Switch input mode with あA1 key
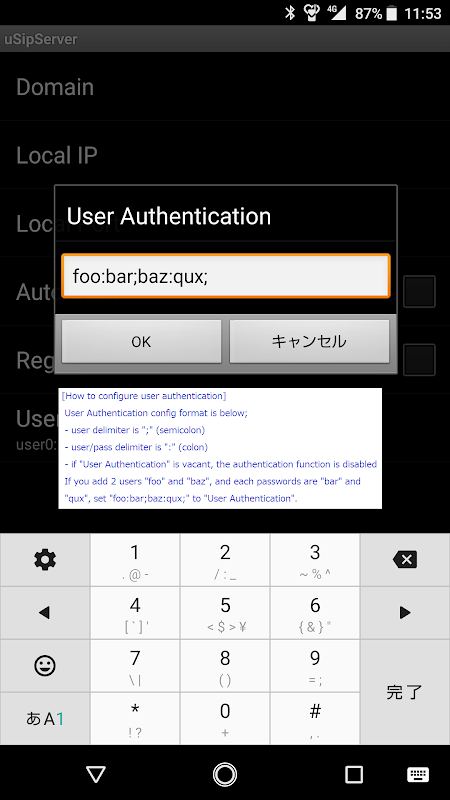This screenshot has width=450, height=800. point(45,718)
